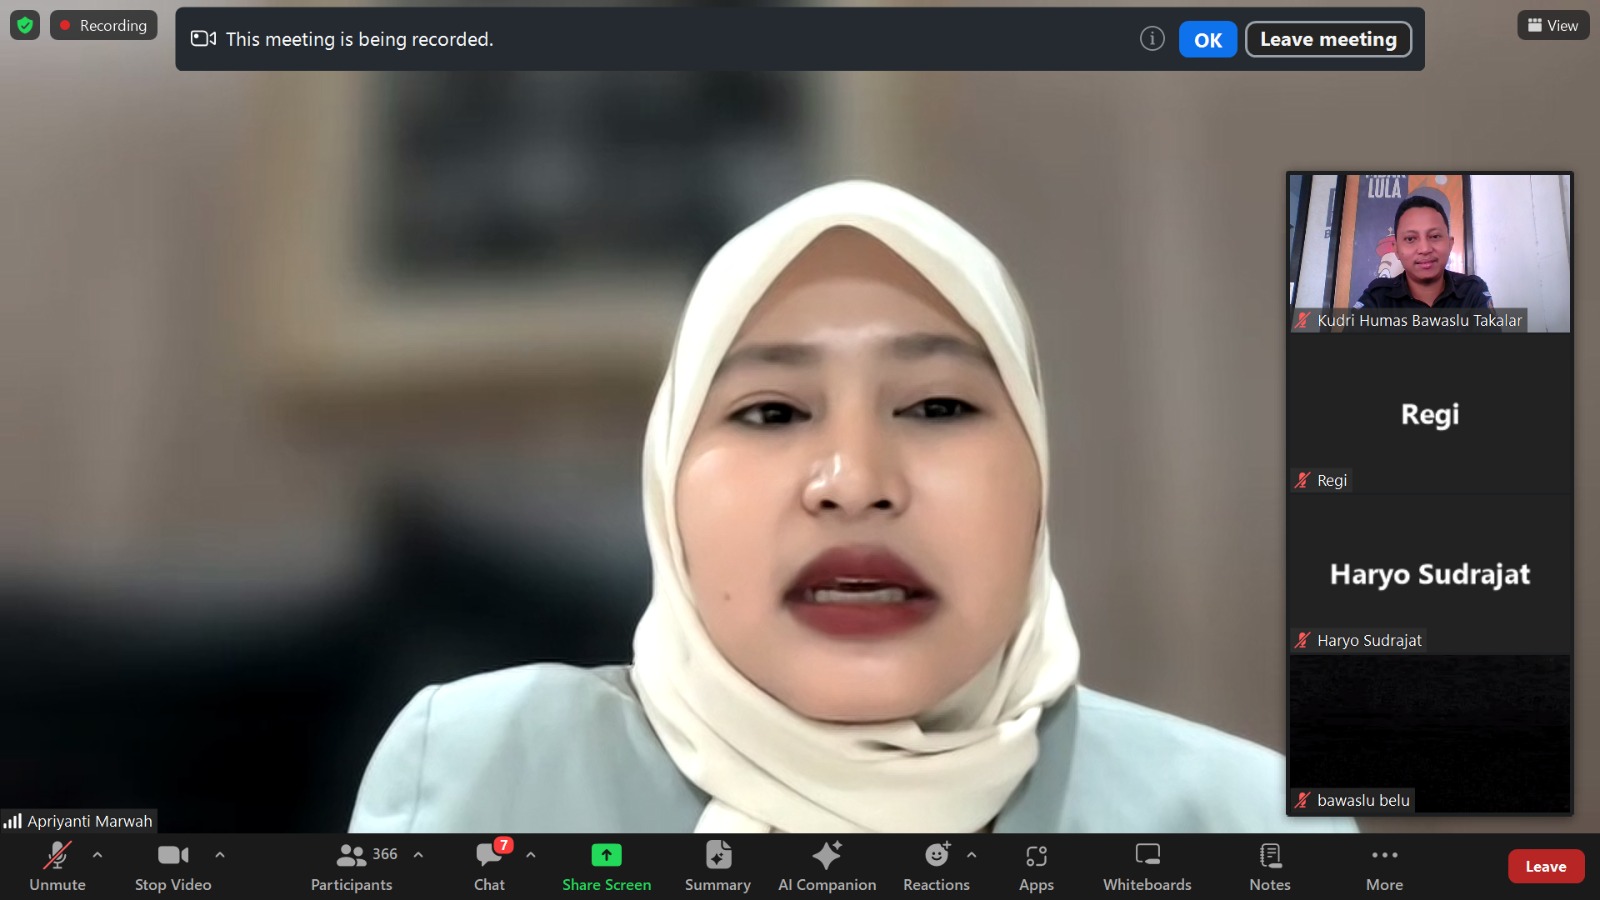Open Reactions options chevron
This screenshot has height=900, width=1600.
point(969,855)
